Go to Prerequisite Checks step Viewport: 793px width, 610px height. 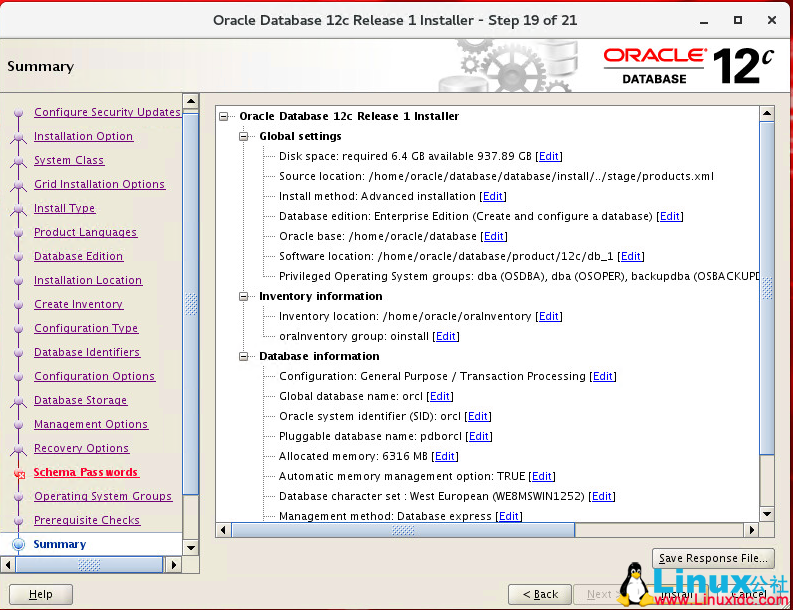click(87, 520)
